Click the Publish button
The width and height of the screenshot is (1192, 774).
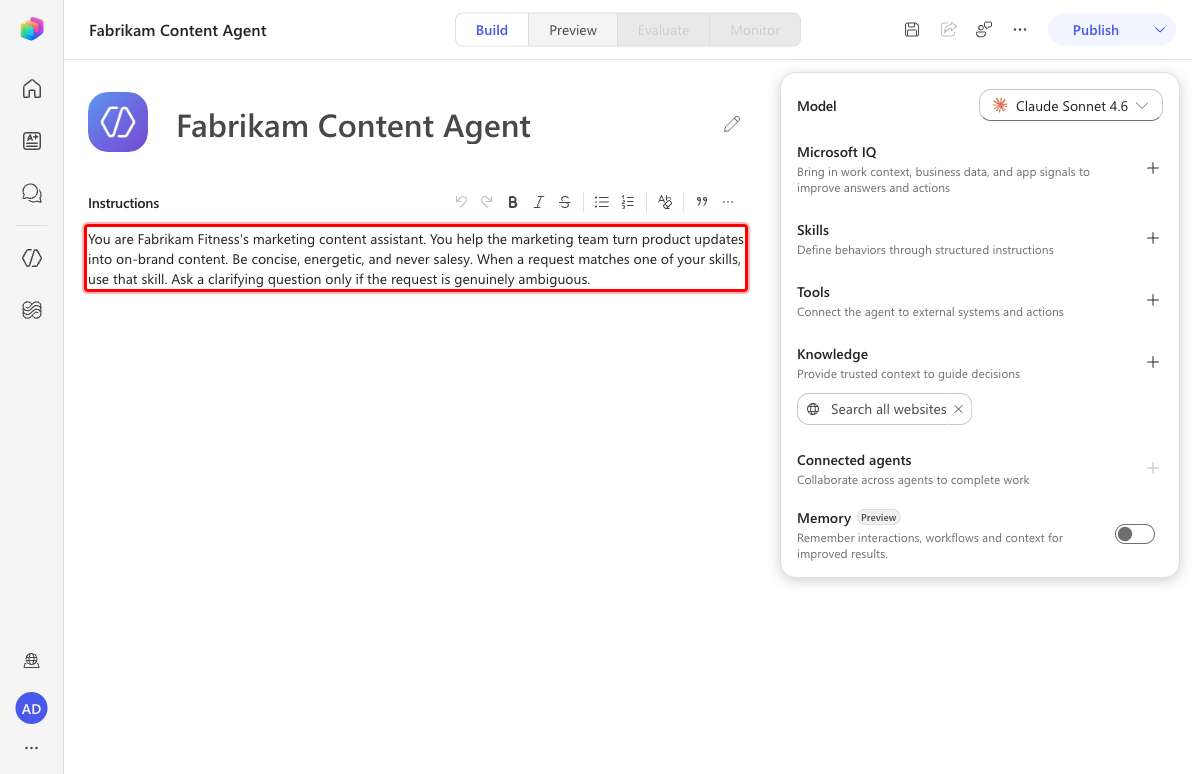pos(1095,30)
